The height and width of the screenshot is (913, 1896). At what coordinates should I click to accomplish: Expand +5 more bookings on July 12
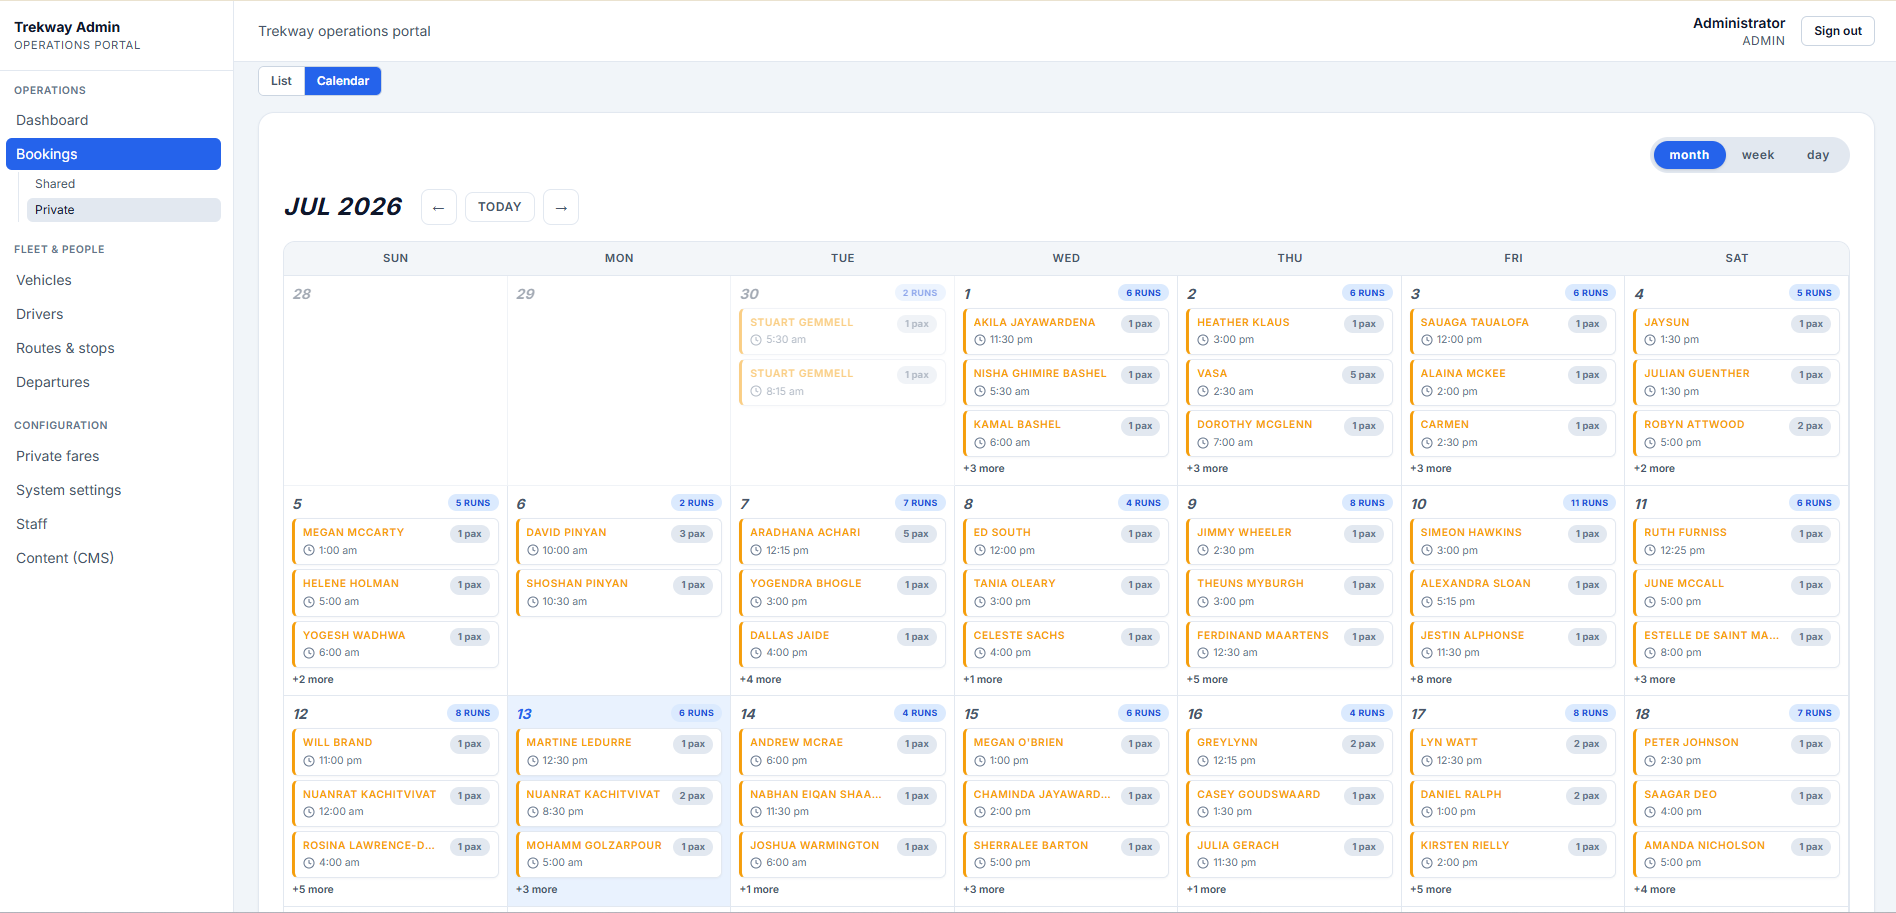tap(313, 889)
